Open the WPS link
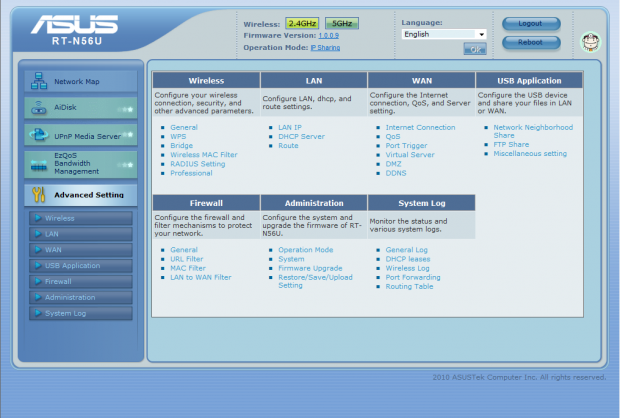 [x=178, y=136]
